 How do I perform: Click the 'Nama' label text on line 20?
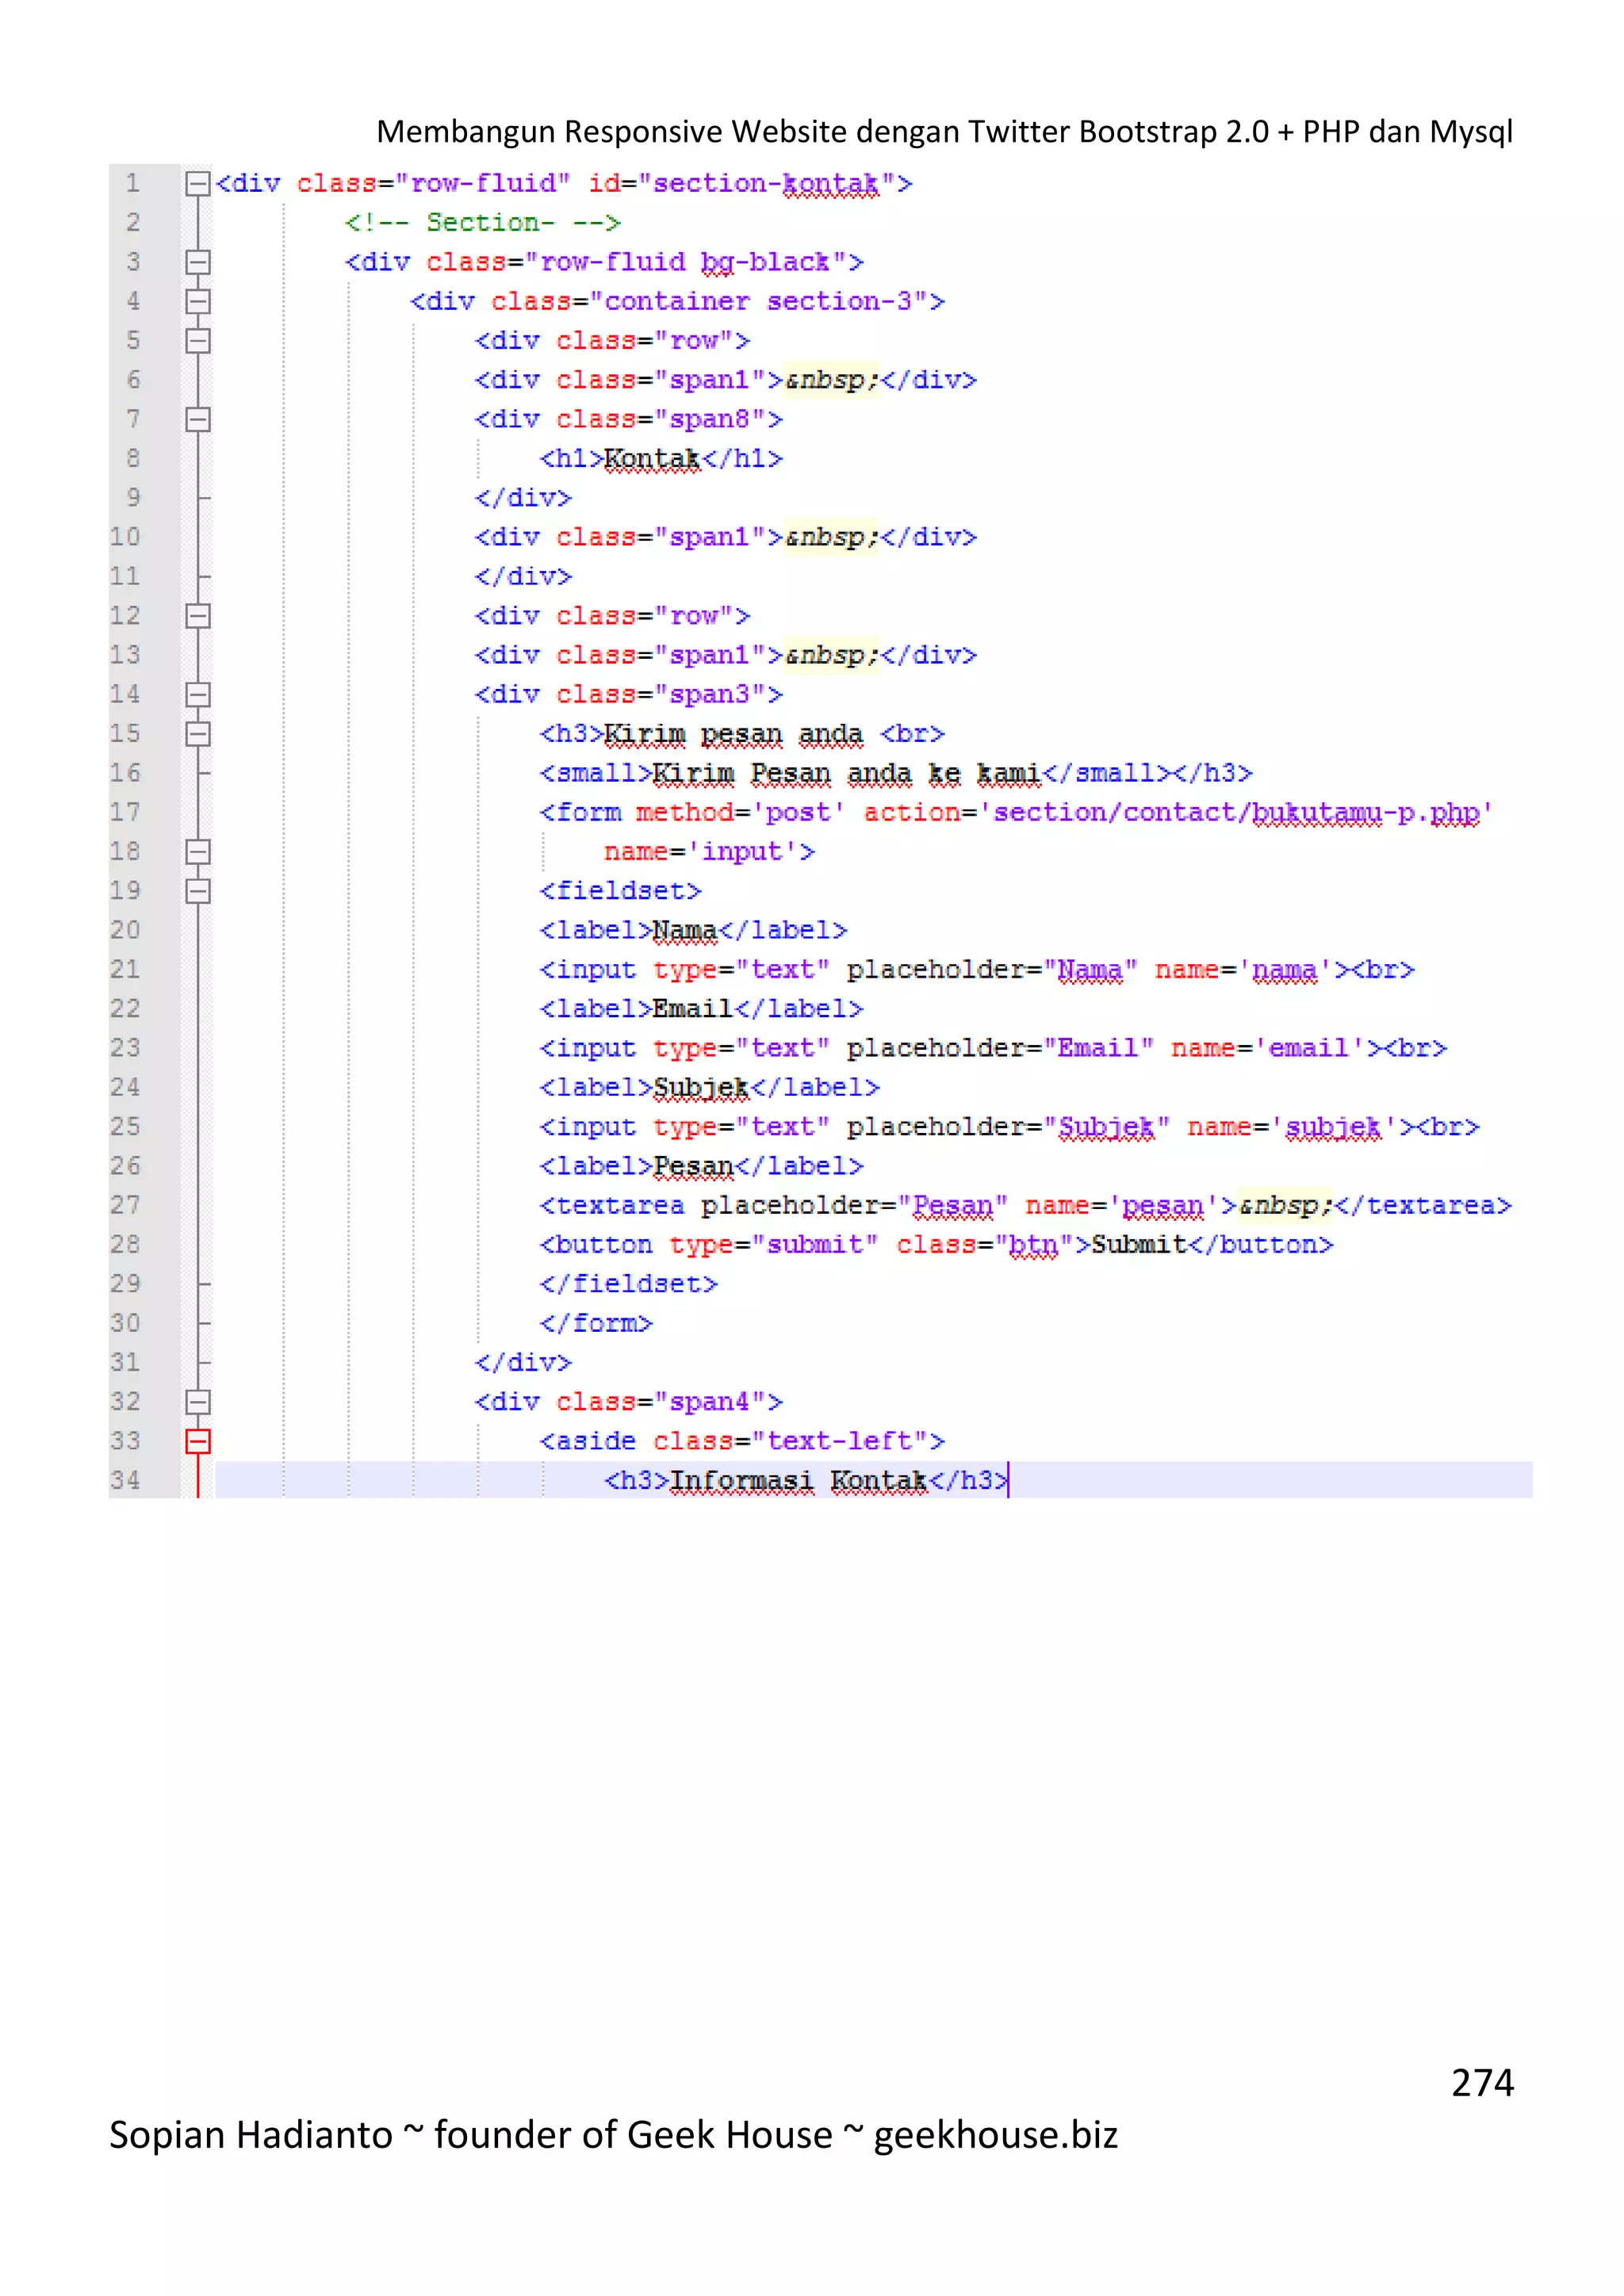click(685, 930)
